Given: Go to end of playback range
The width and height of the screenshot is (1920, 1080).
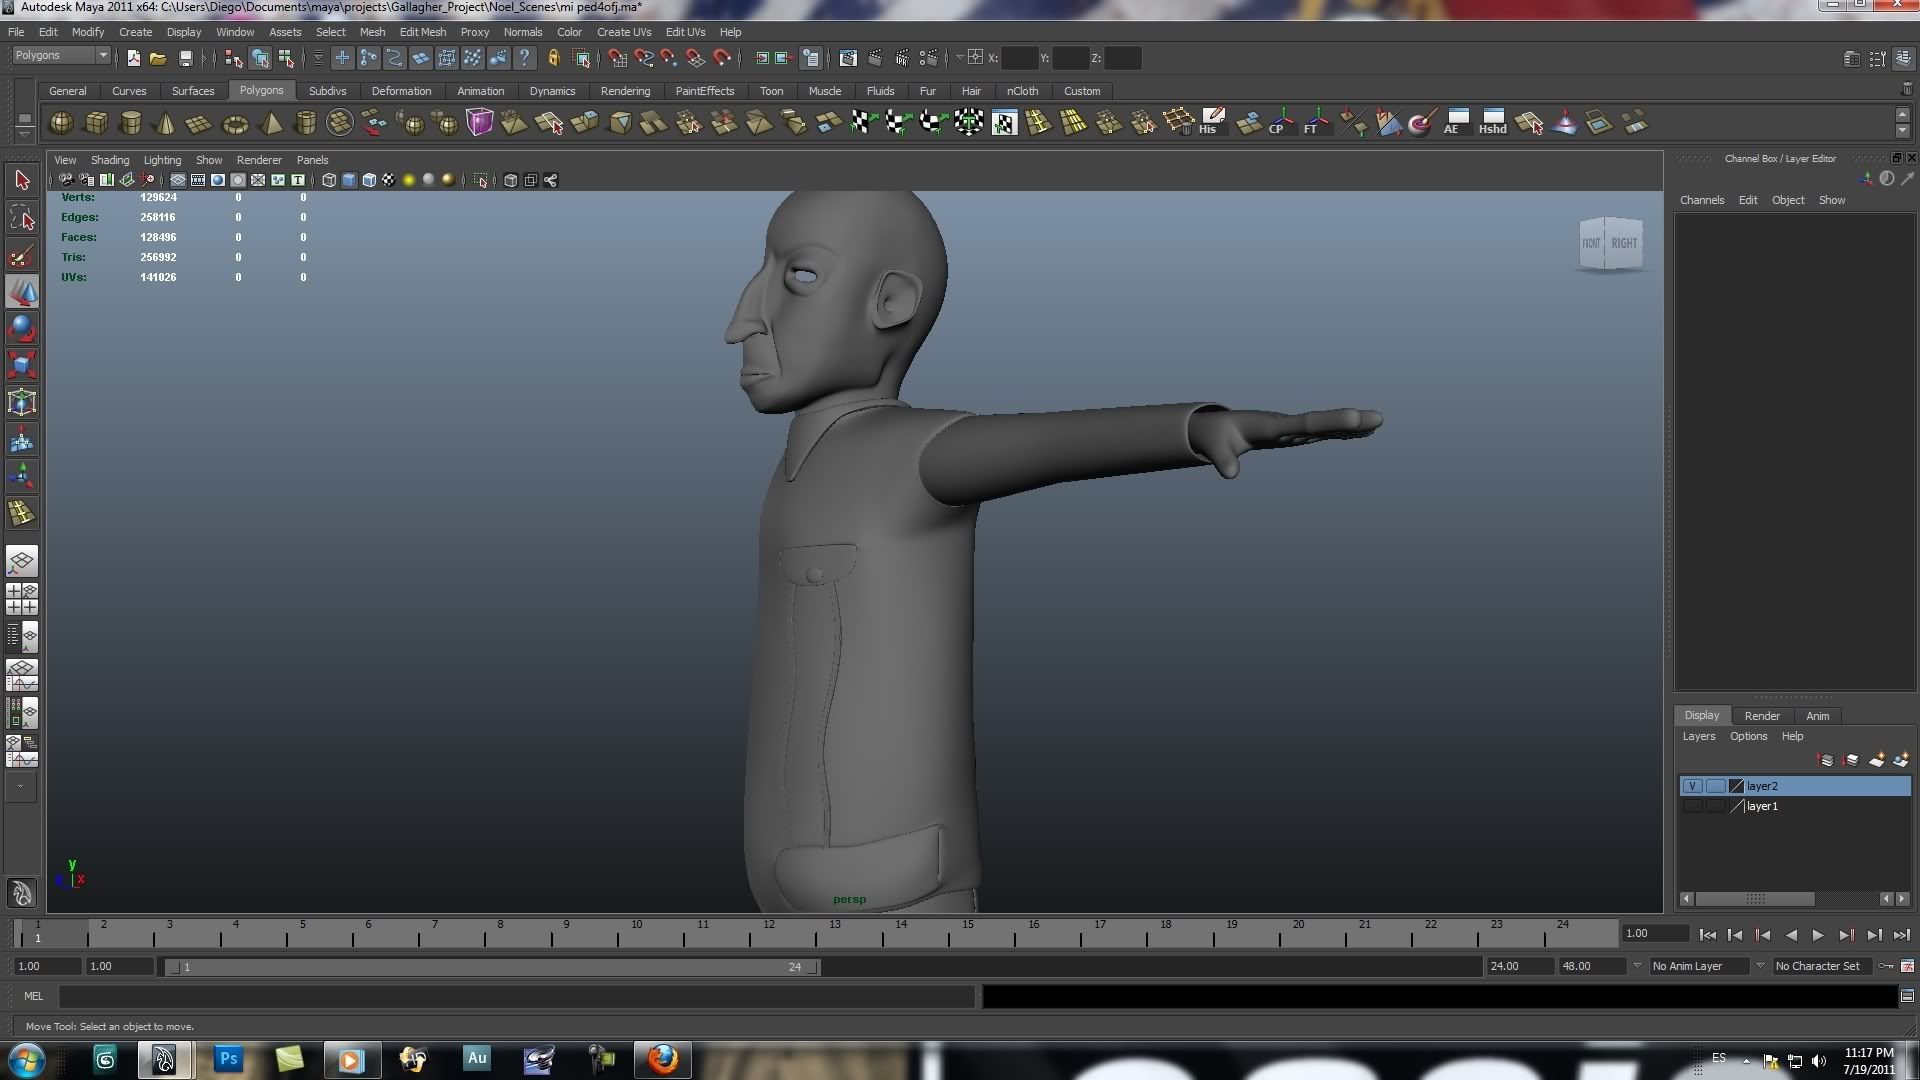Looking at the screenshot, I should pos(1901,935).
